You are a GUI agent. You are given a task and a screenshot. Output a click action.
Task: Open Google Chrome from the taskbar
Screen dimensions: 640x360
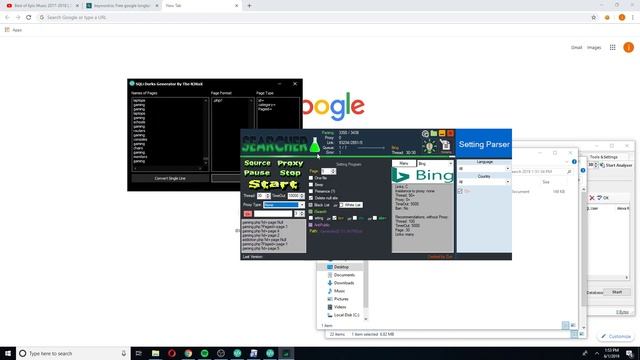point(188,353)
